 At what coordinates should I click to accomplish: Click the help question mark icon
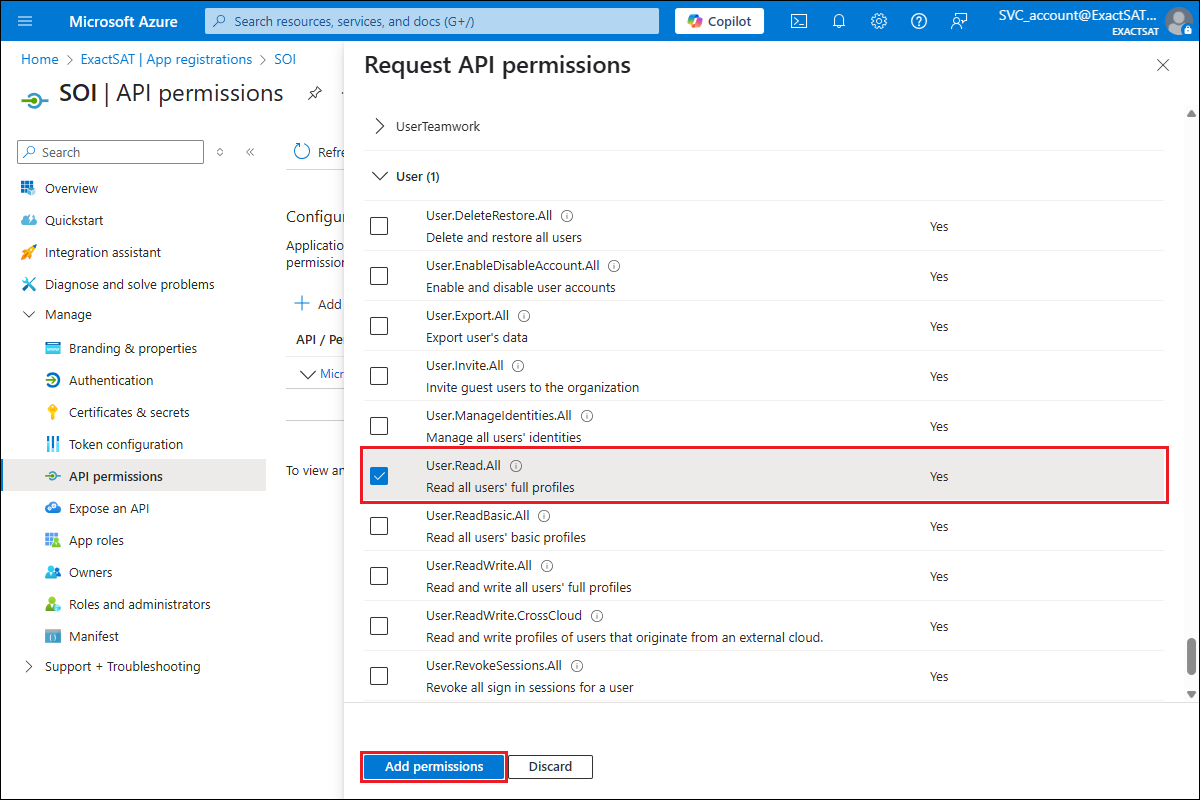[x=919, y=21]
